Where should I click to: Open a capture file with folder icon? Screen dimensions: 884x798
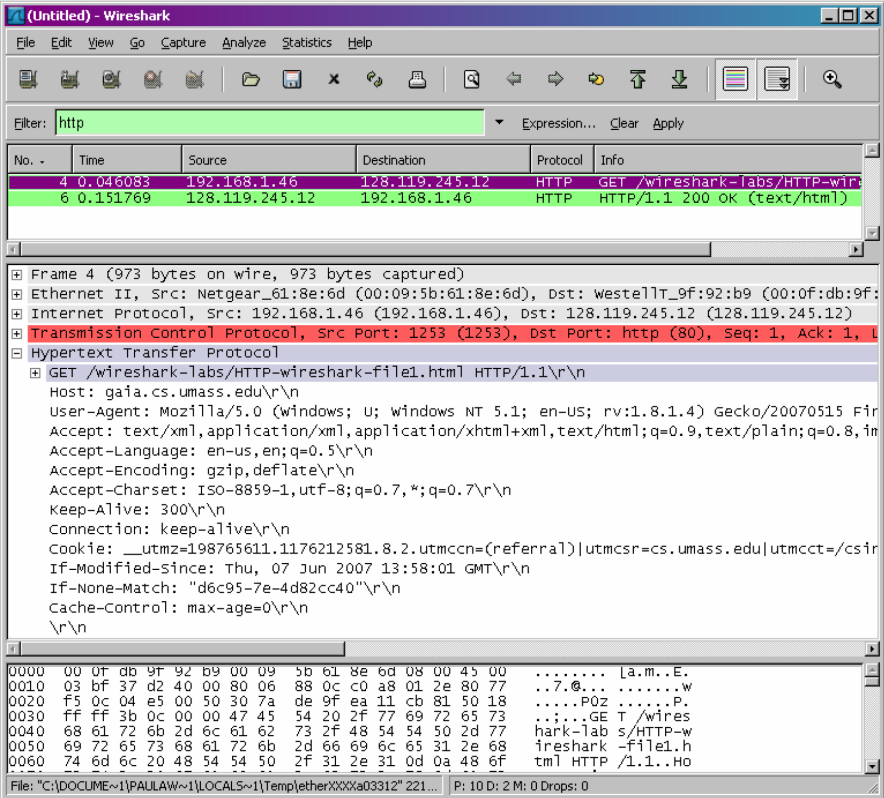(250, 79)
